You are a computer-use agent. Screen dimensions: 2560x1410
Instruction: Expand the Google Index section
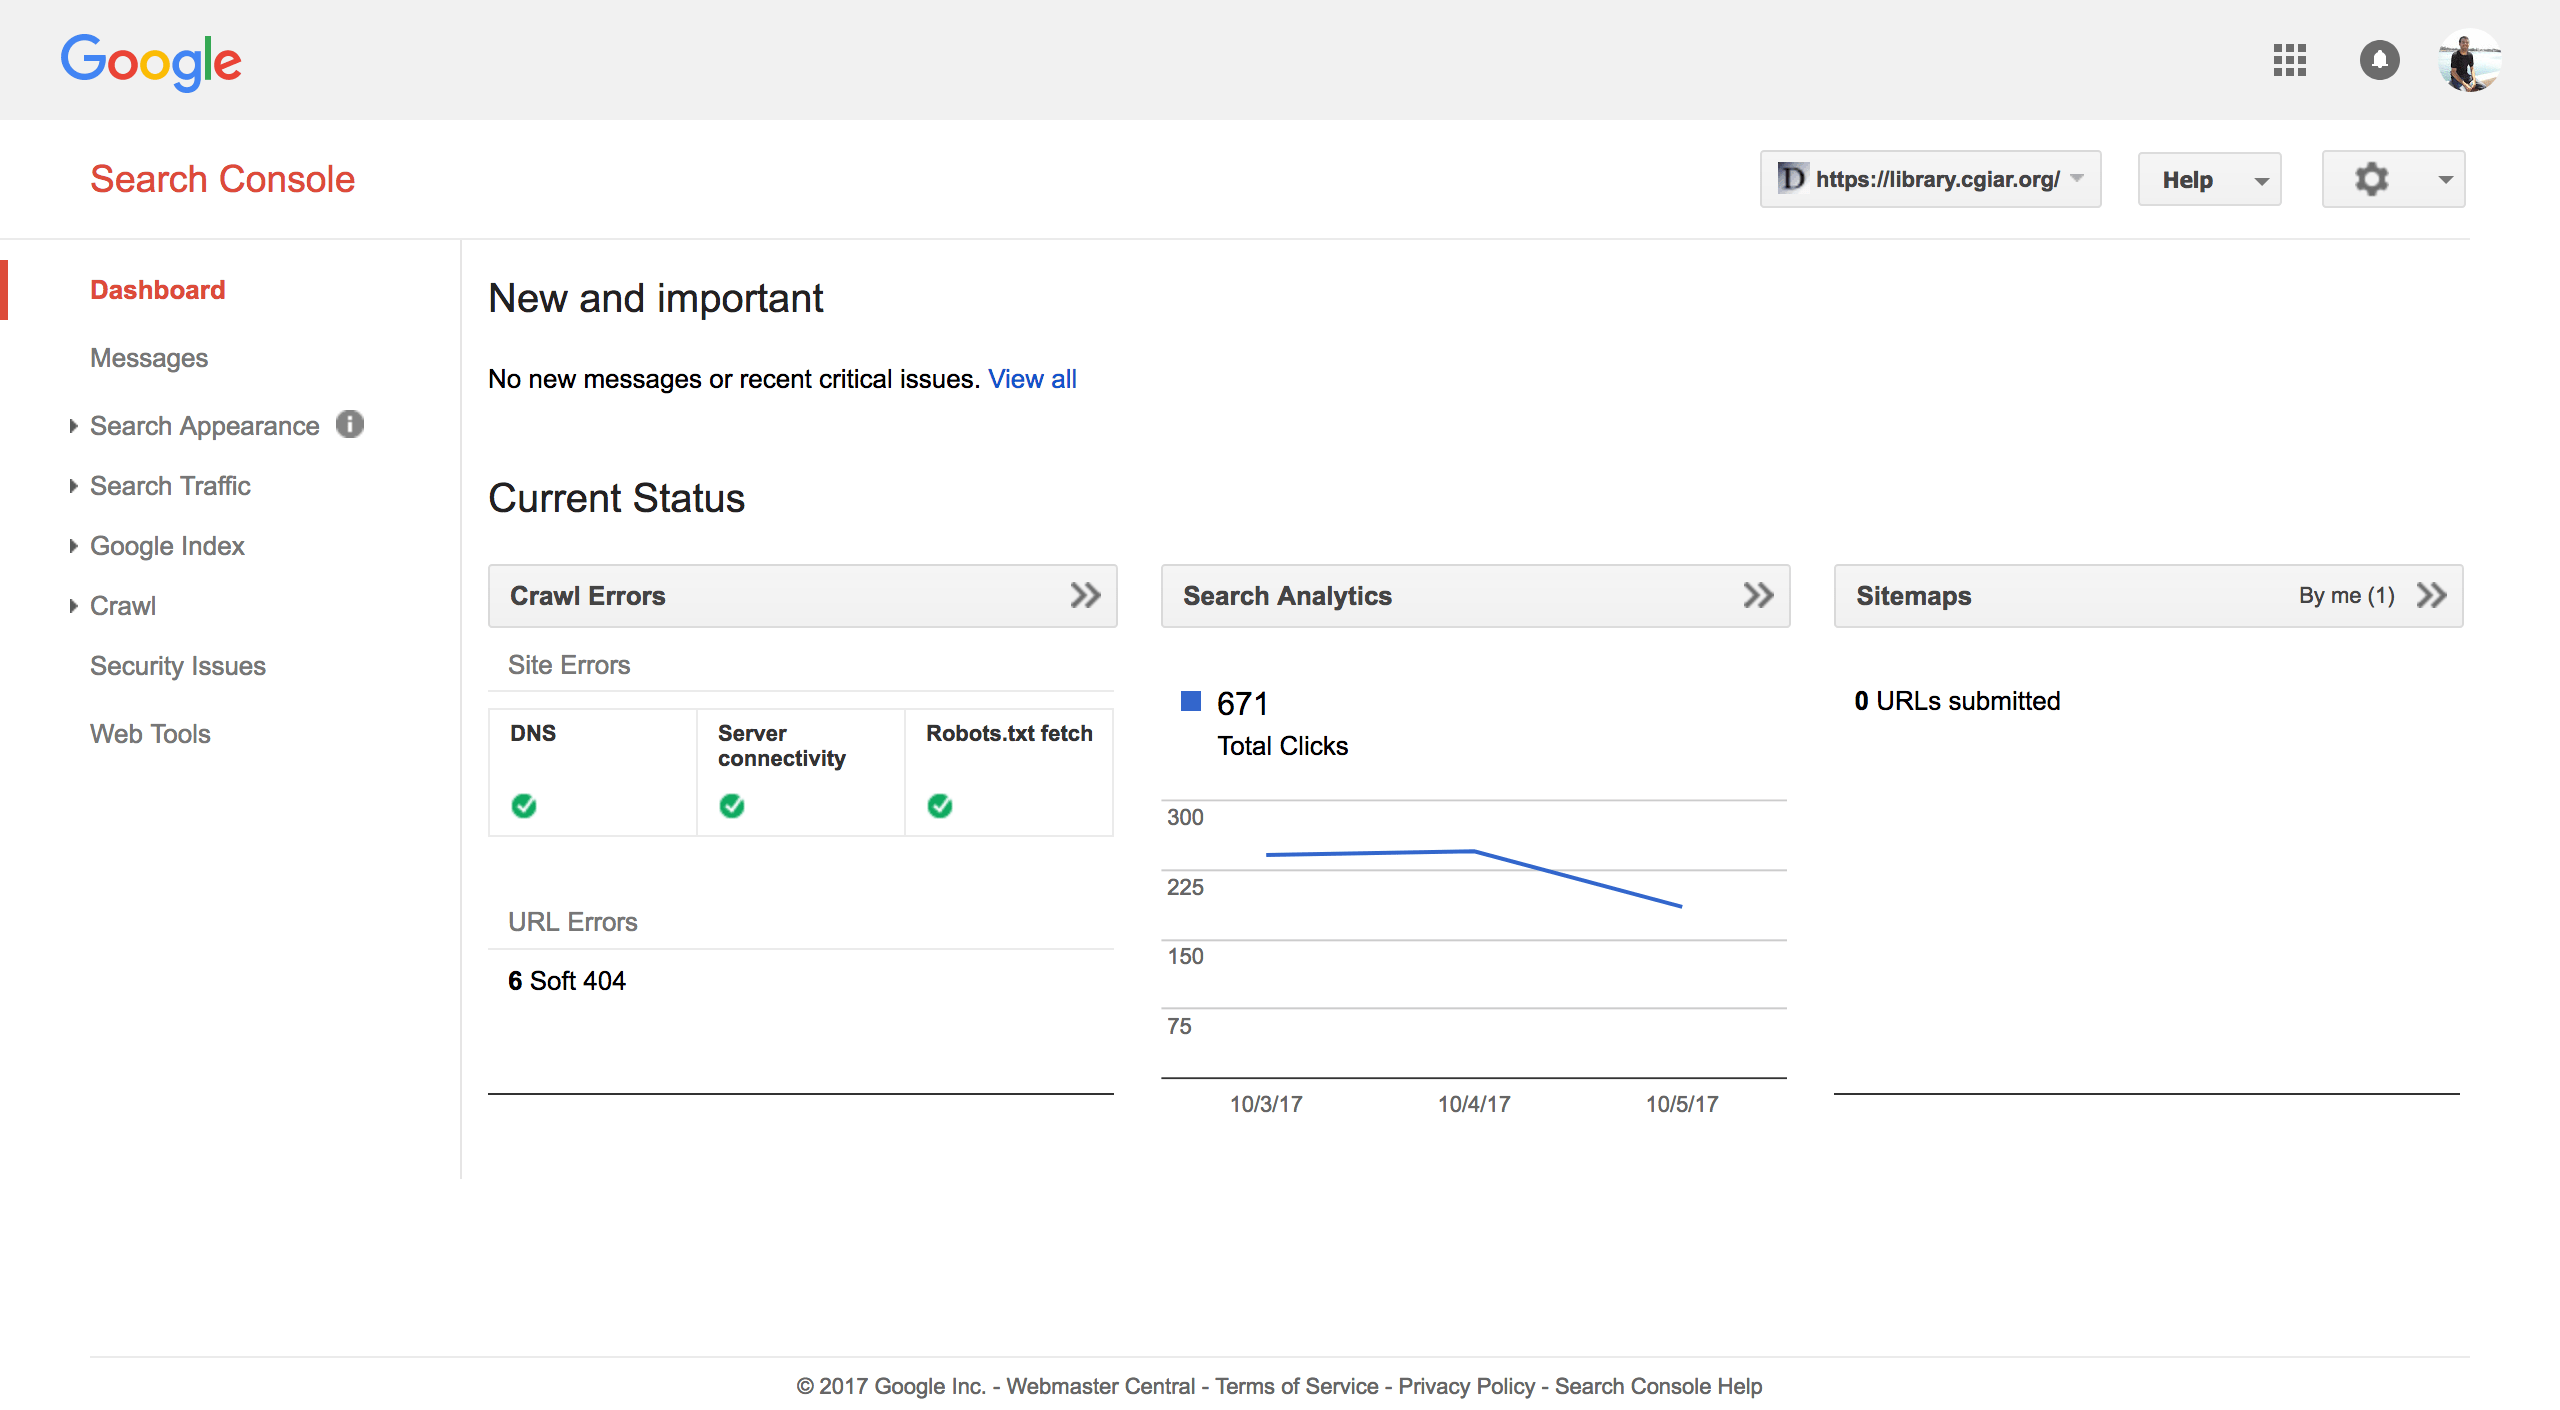tap(73, 546)
